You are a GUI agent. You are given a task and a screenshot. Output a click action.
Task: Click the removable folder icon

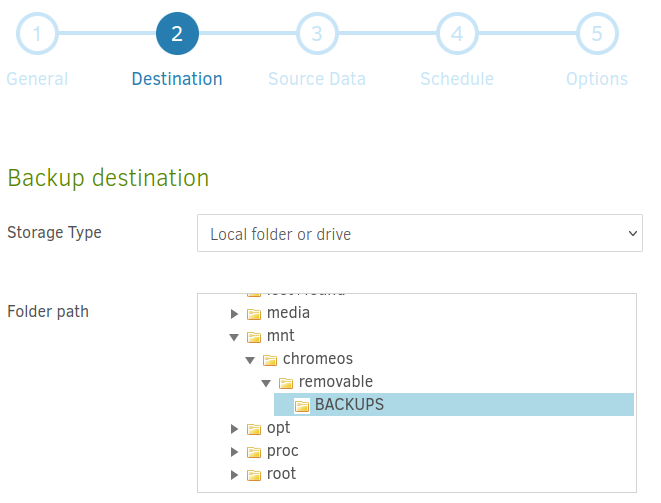tap(286, 383)
